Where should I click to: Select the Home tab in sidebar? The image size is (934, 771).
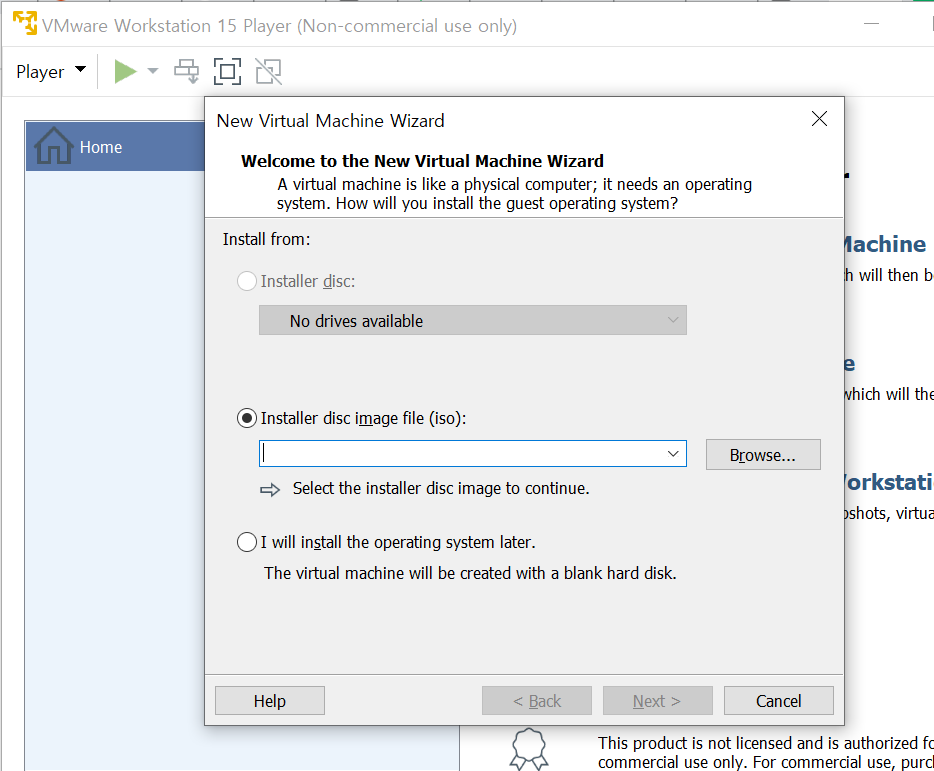tap(116, 147)
